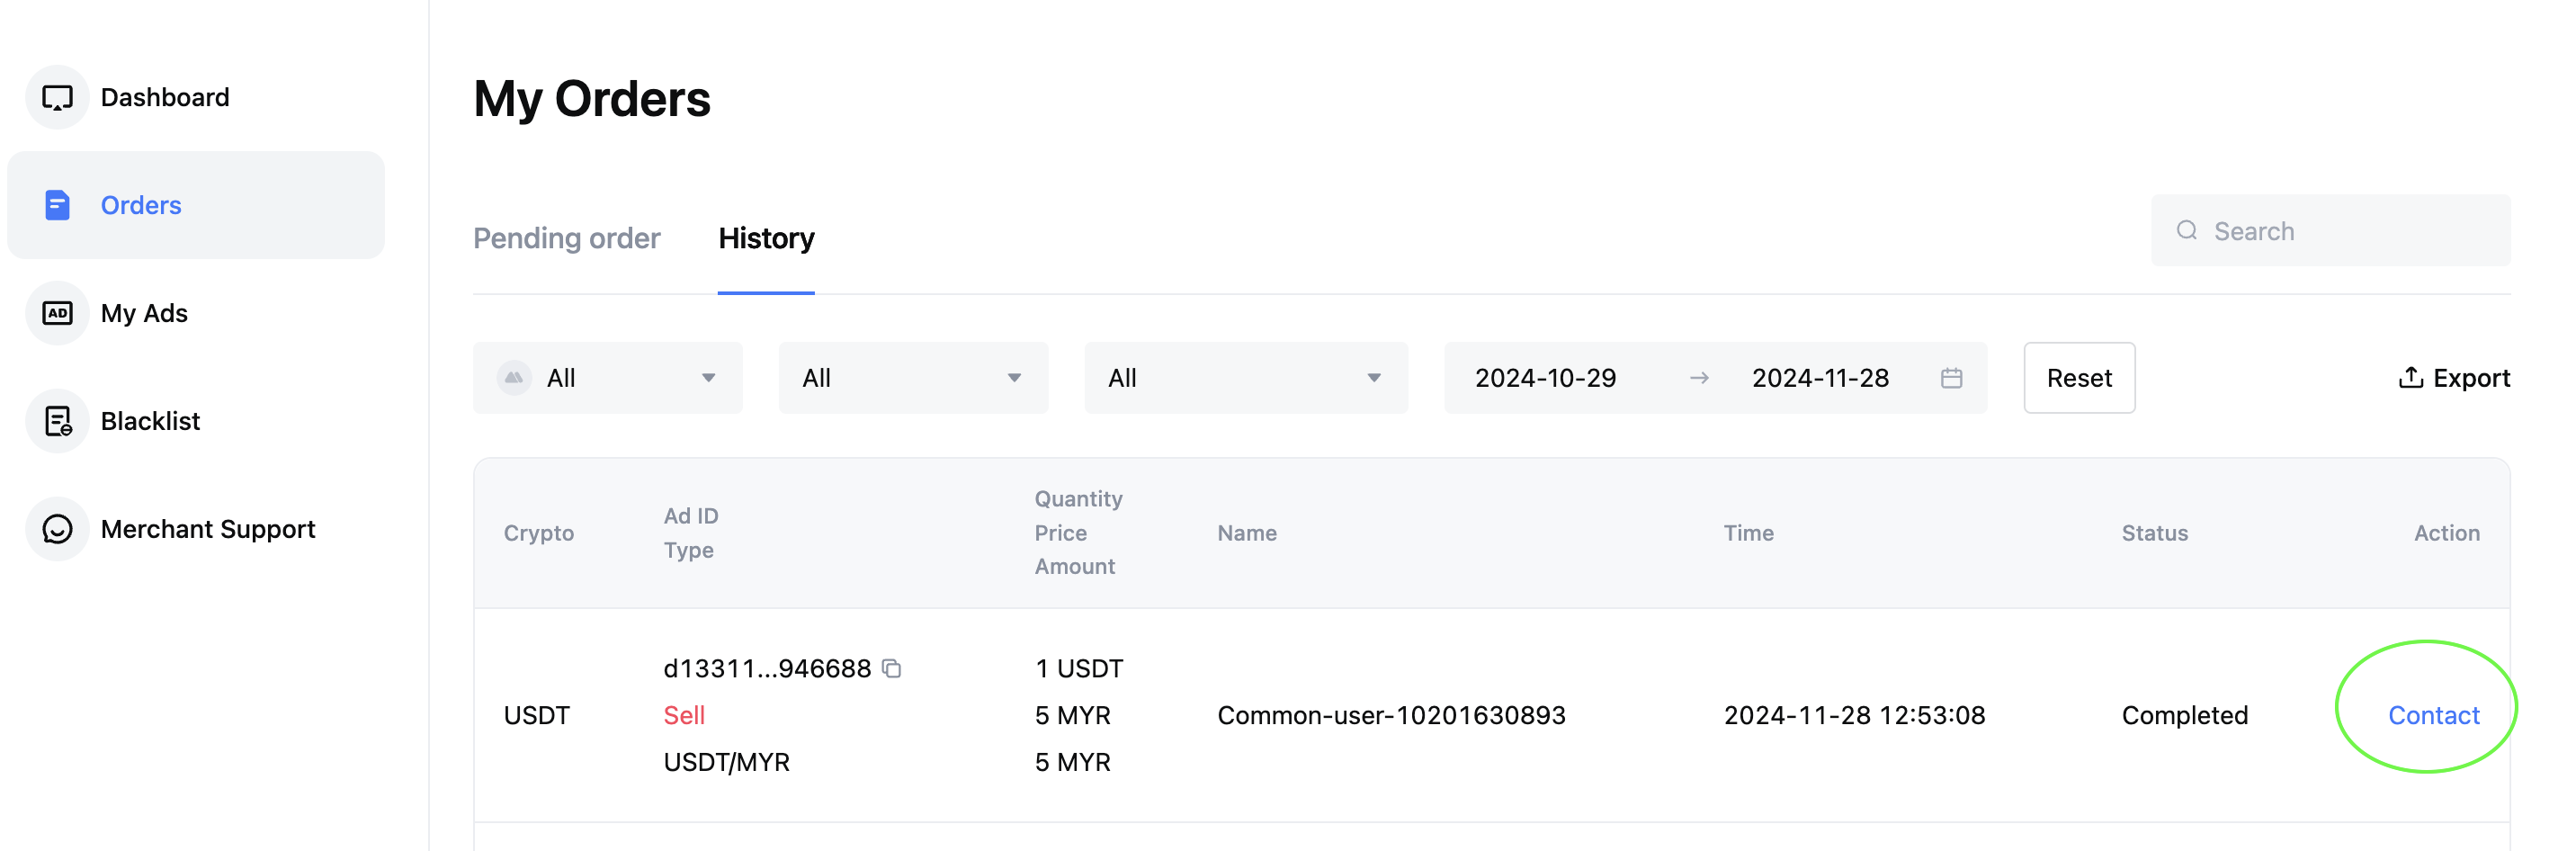Viewport: 2576px width, 851px height.
Task: Click the Status column header
Action: tap(2154, 534)
